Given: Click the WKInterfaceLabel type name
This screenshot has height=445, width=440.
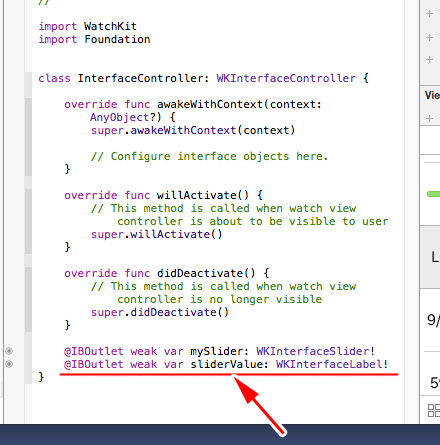Looking at the screenshot, I should (329, 364).
